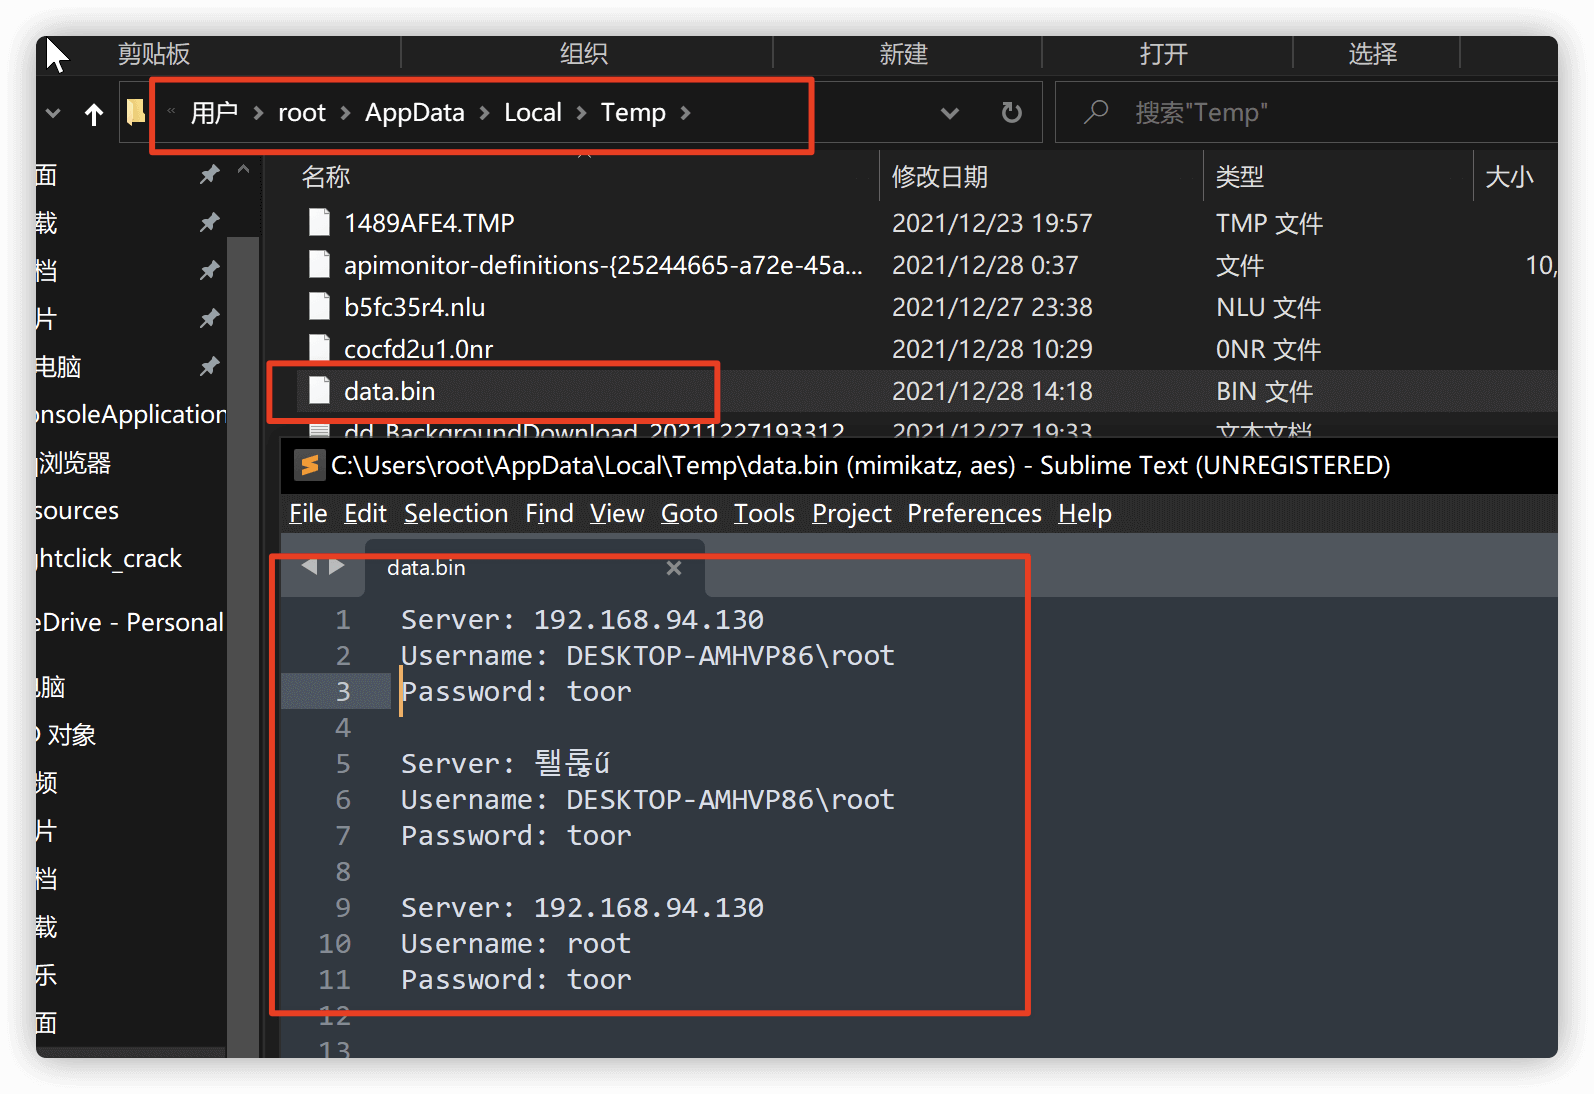This screenshot has width=1594, height=1094.
Task: Select file 1489AFE4.TMP
Action: tap(428, 223)
